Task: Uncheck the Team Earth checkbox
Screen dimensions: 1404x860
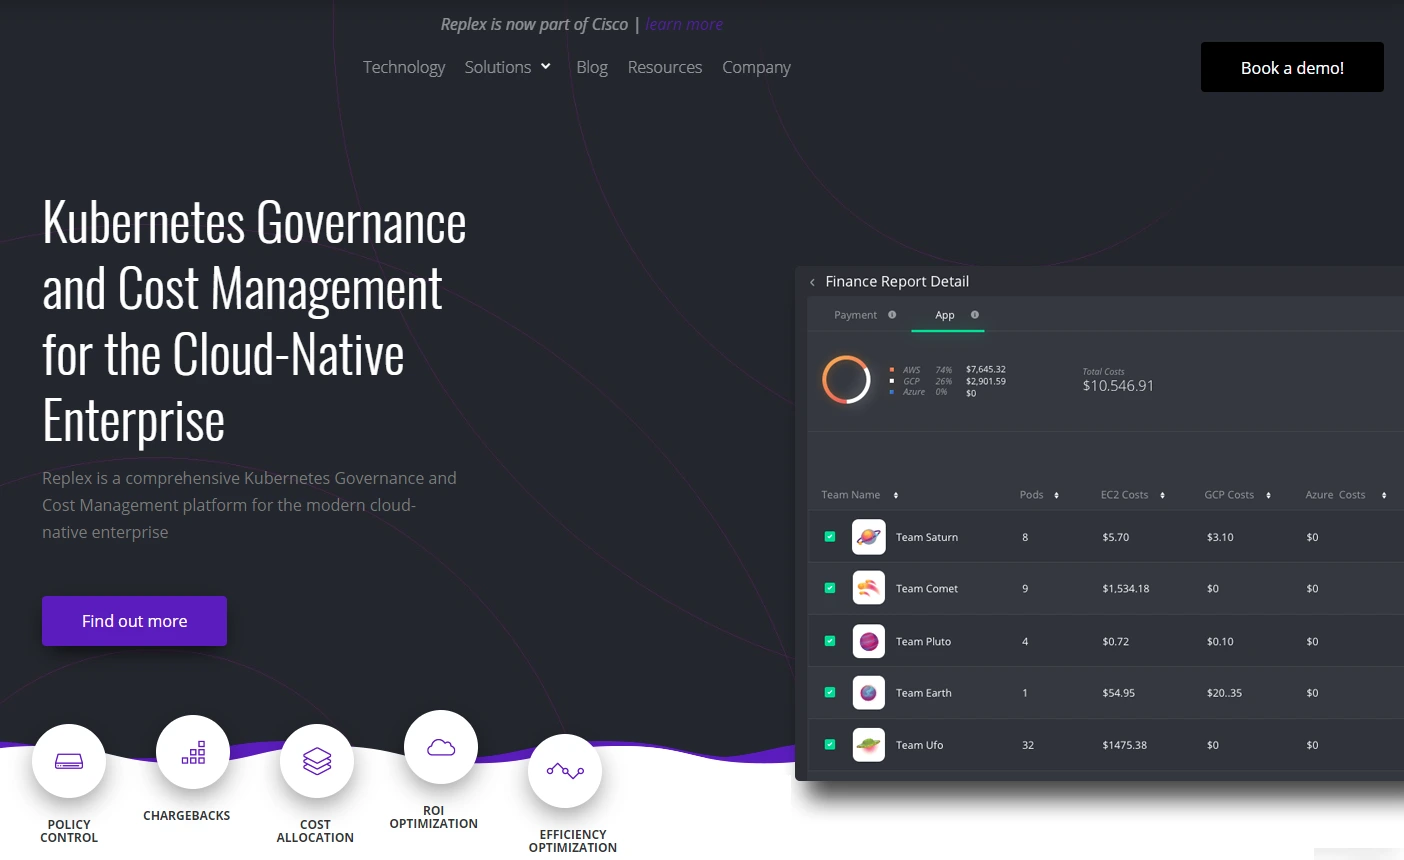Action: tap(829, 691)
